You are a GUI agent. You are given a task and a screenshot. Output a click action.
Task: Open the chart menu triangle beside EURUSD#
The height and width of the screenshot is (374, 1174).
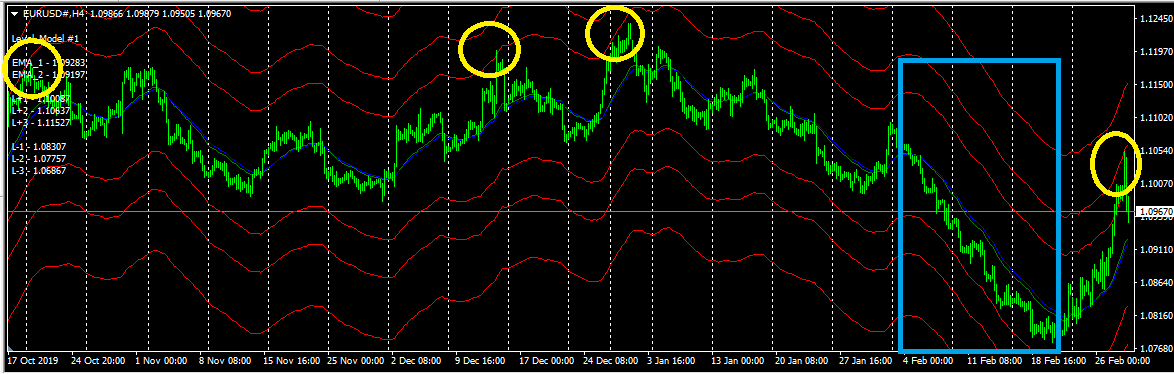(14, 13)
